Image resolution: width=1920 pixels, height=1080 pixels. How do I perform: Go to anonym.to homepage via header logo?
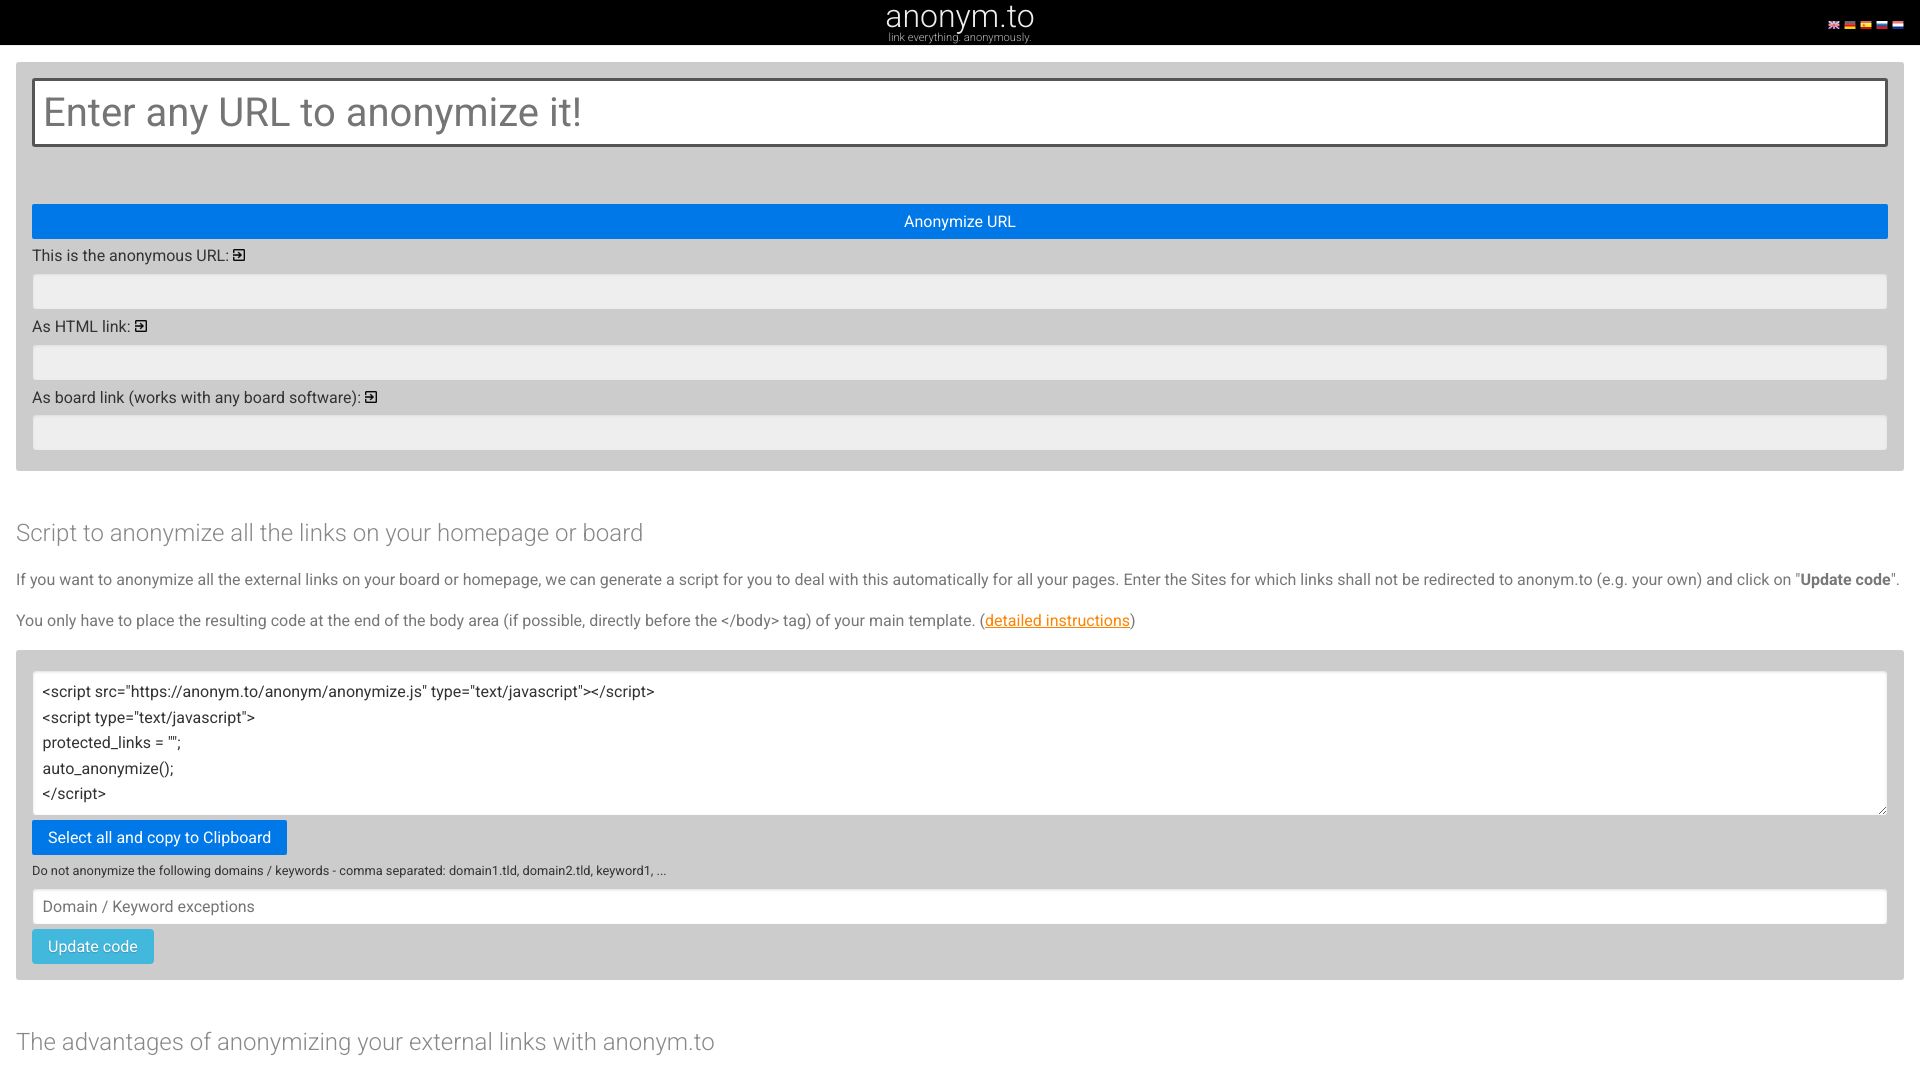coord(959,18)
